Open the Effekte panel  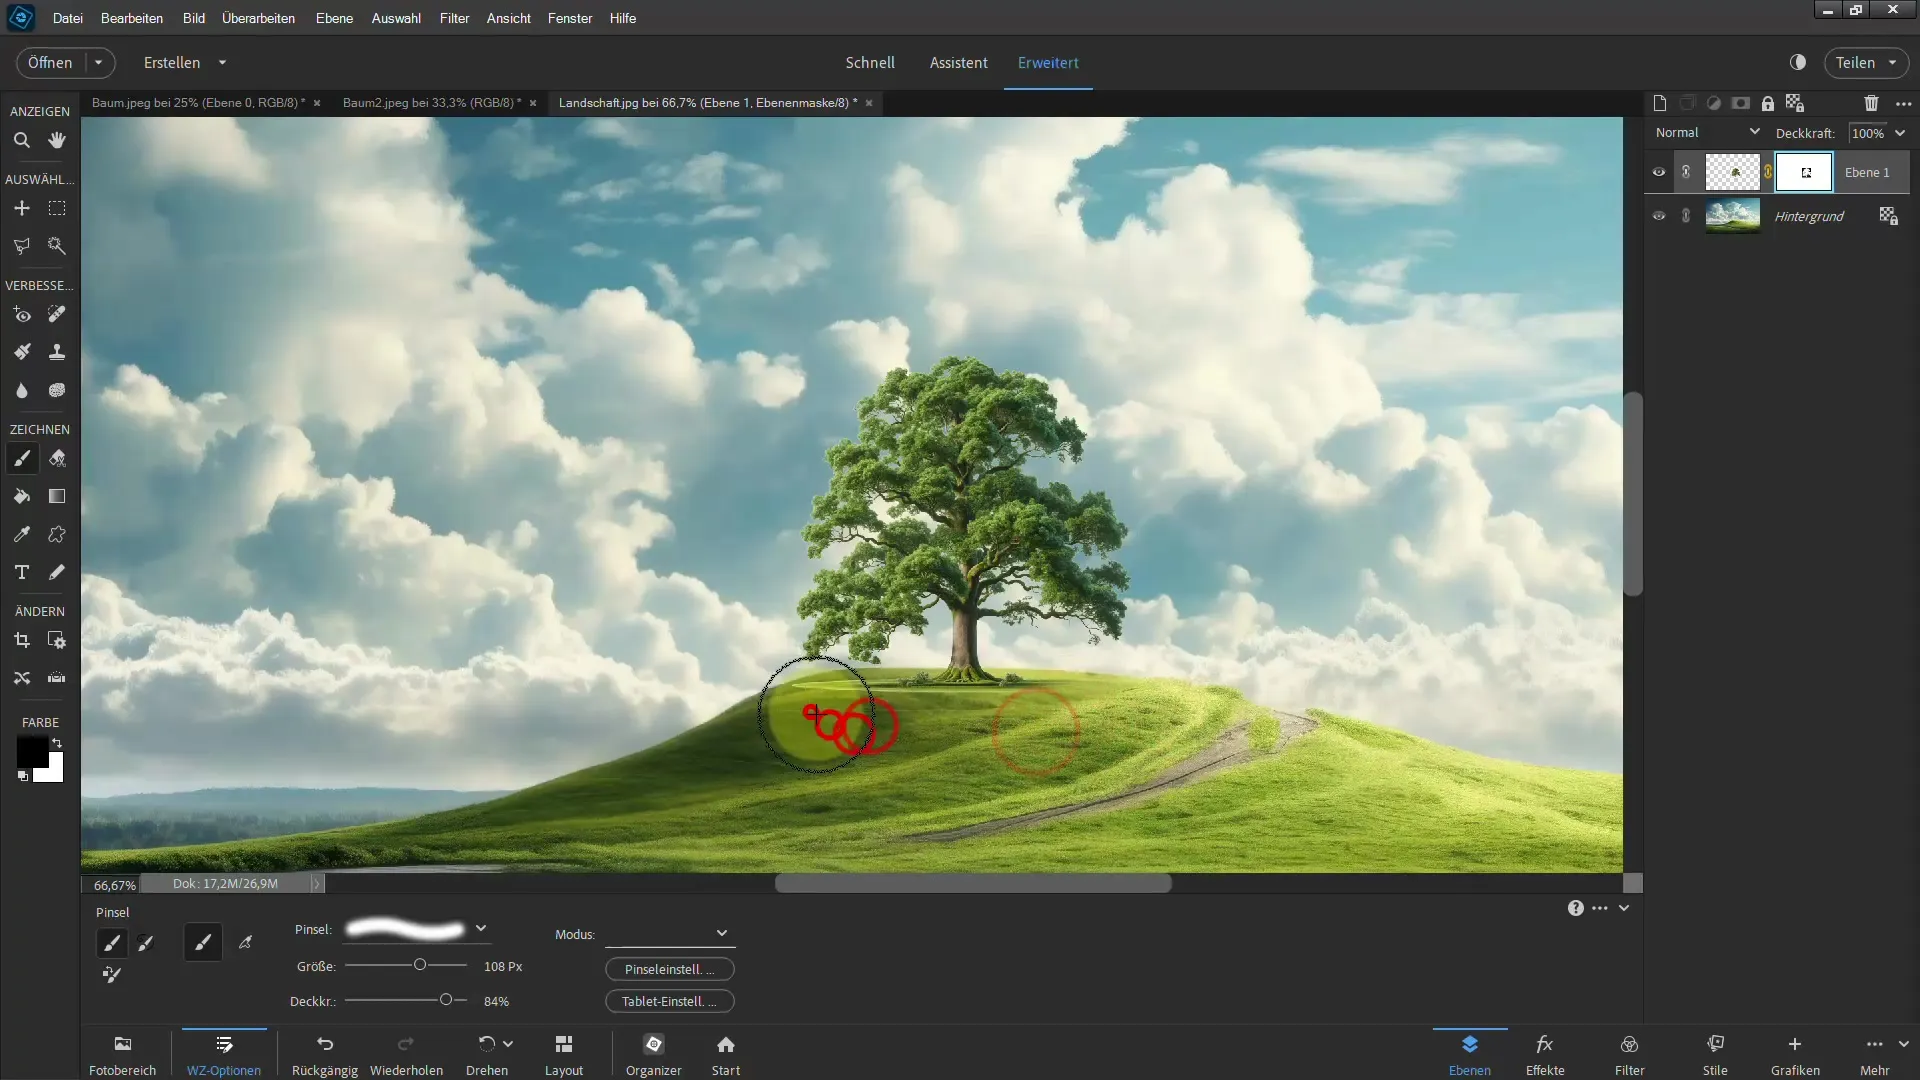1545,1055
